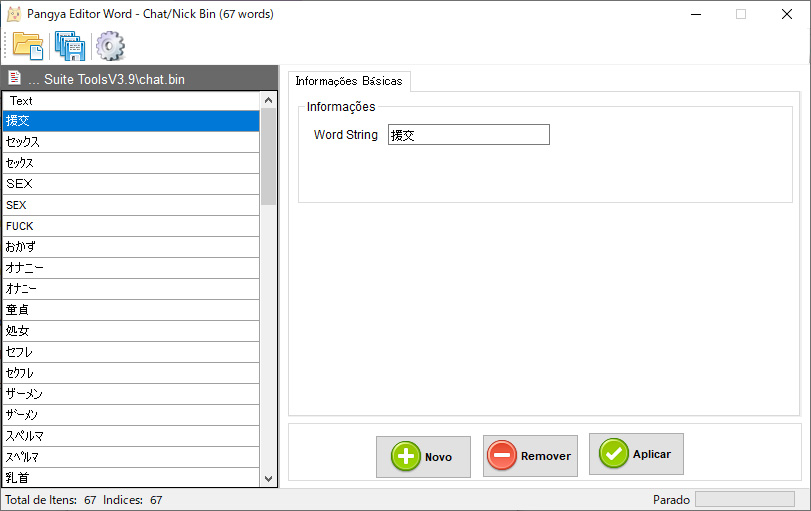Save all using the floppy disks icon
Screen dimensions: 811x511
tap(70, 46)
